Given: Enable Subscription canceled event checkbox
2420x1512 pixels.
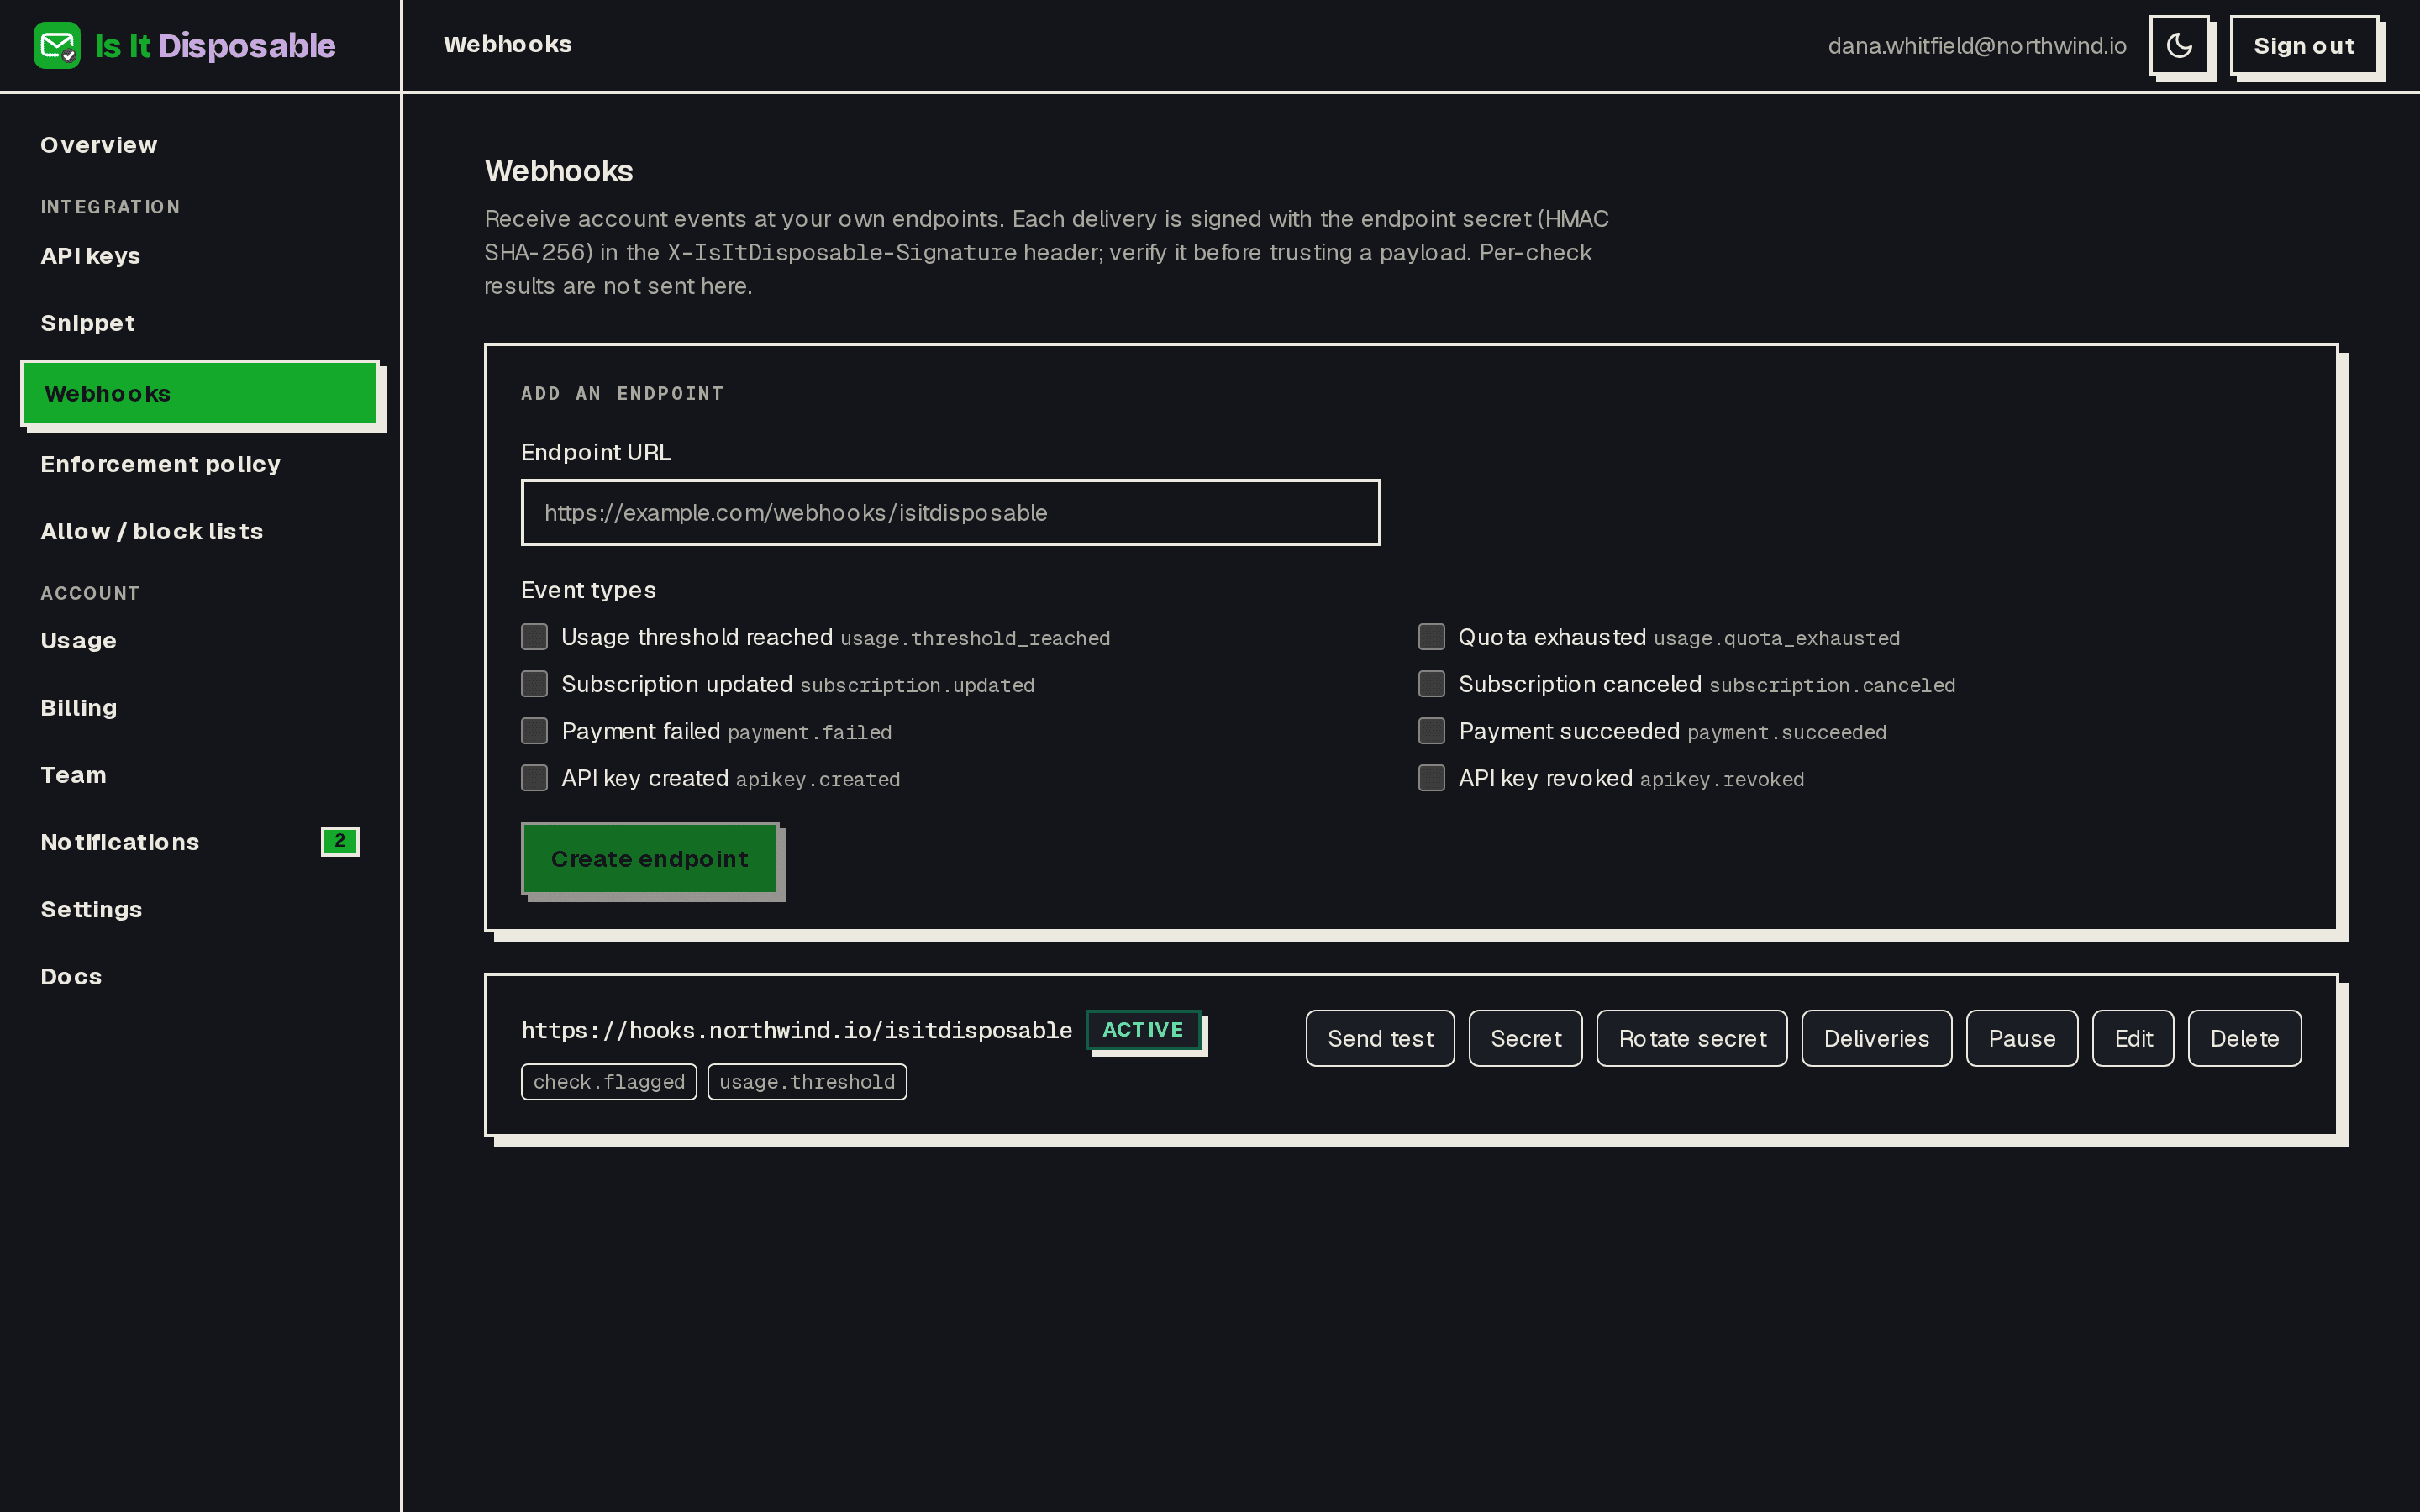Looking at the screenshot, I should (x=1431, y=684).
